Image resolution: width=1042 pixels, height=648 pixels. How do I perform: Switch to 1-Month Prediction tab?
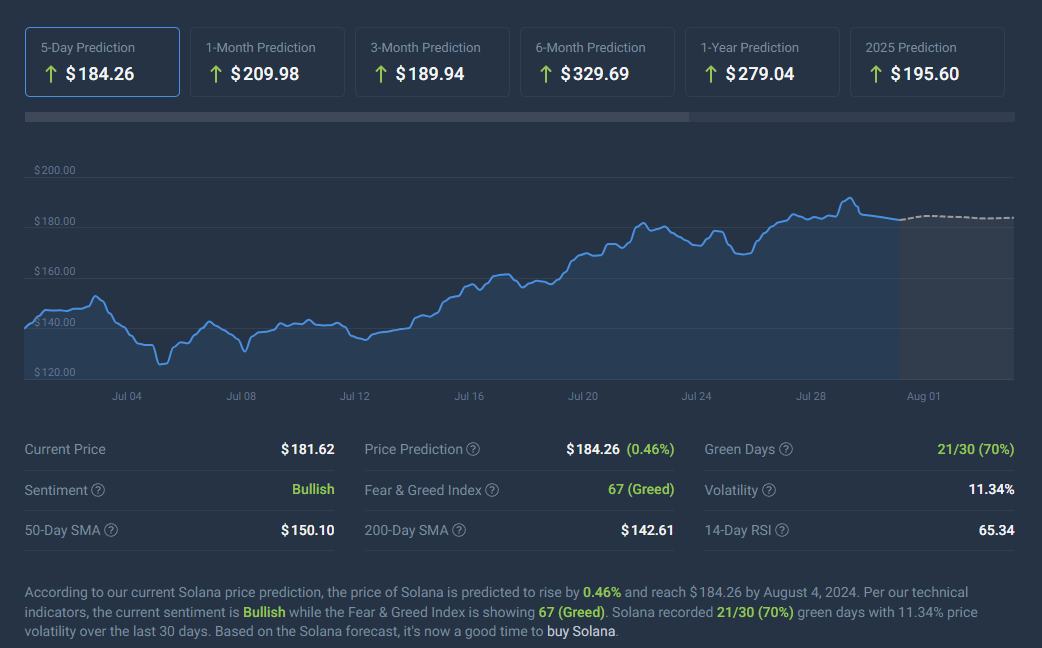point(267,62)
